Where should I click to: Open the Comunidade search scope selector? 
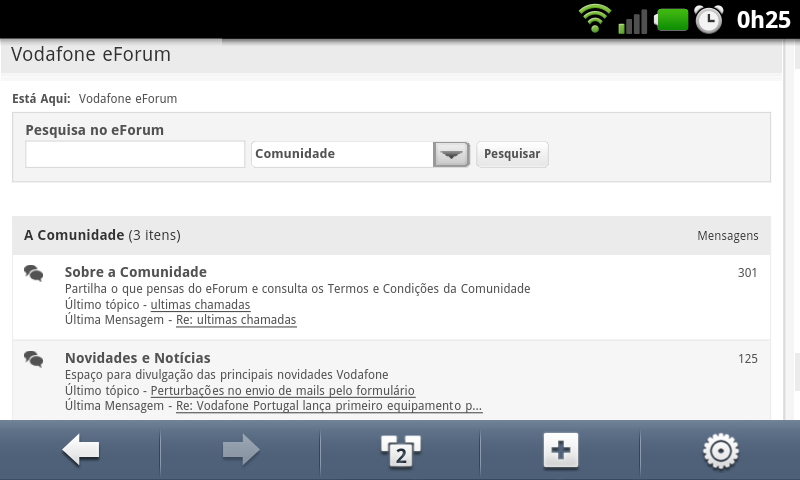click(x=360, y=154)
